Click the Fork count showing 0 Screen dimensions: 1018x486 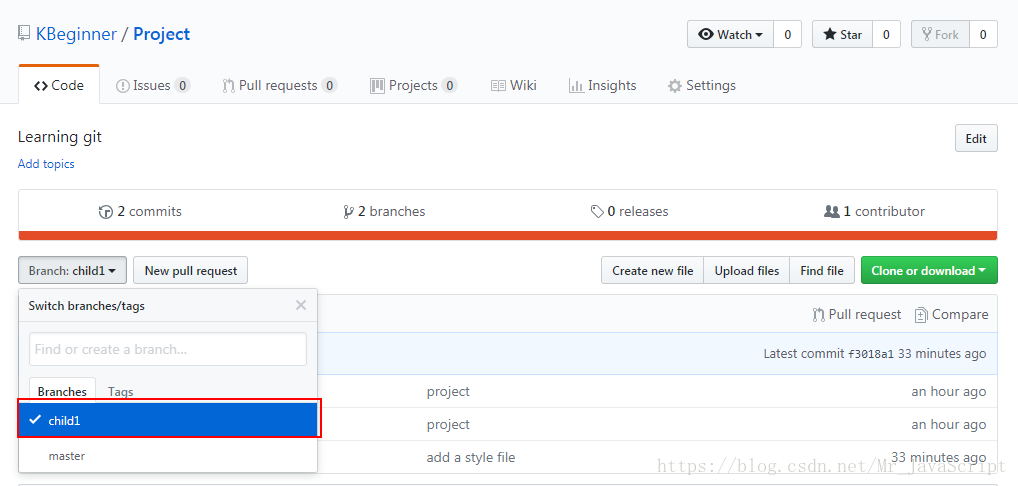point(983,34)
